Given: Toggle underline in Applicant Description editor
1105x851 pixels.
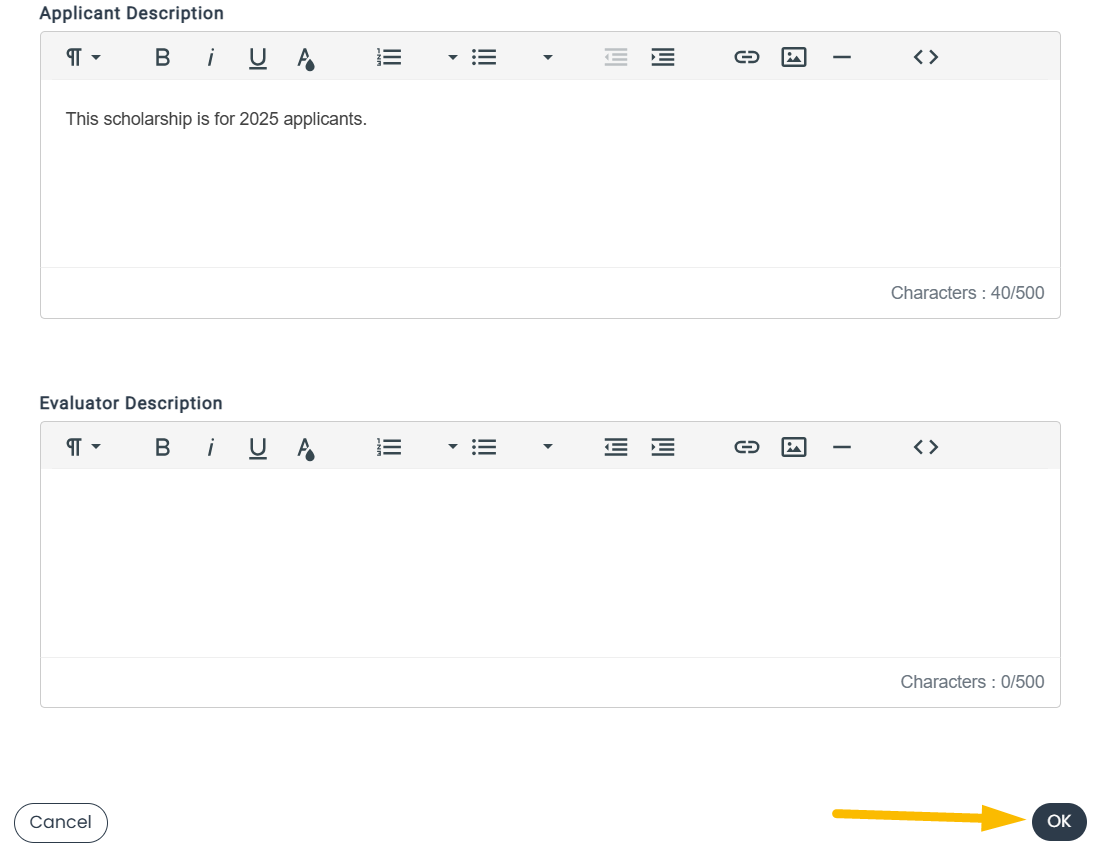Looking at the screenshot, I should [x=258, y=57].
